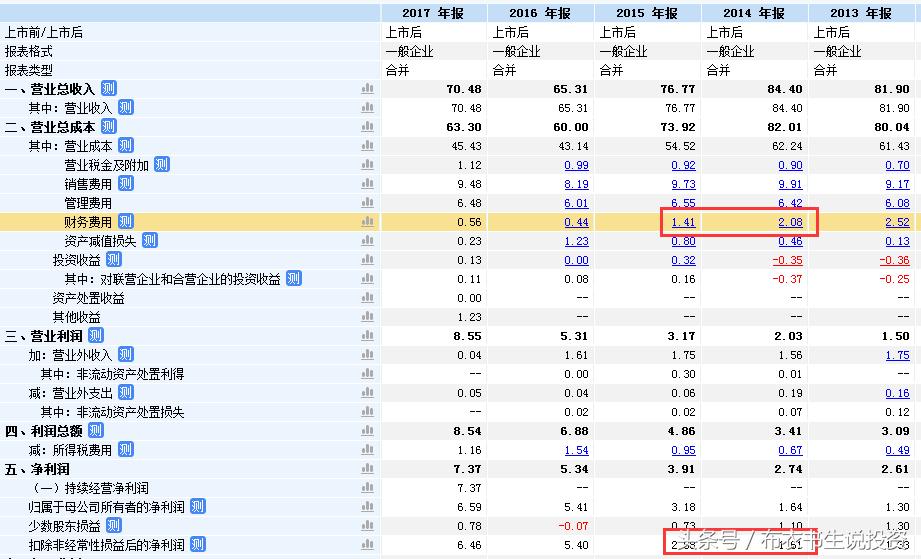
Task: Open 2016 销售费用 value 8.19 link
Action: (x=576, y=184)
